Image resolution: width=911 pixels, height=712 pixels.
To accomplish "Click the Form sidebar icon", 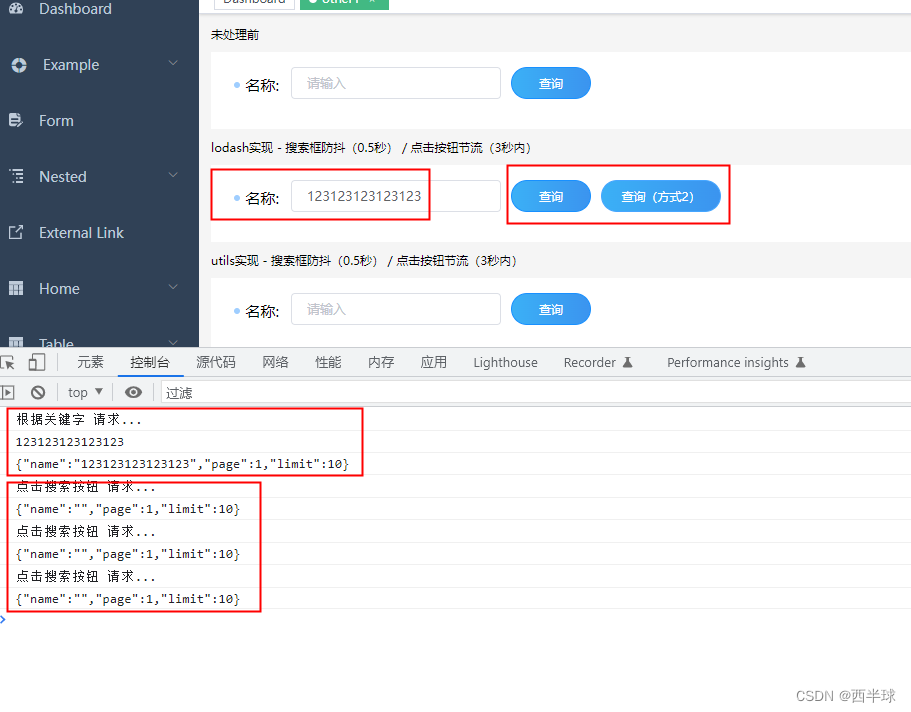I will 14,120.
